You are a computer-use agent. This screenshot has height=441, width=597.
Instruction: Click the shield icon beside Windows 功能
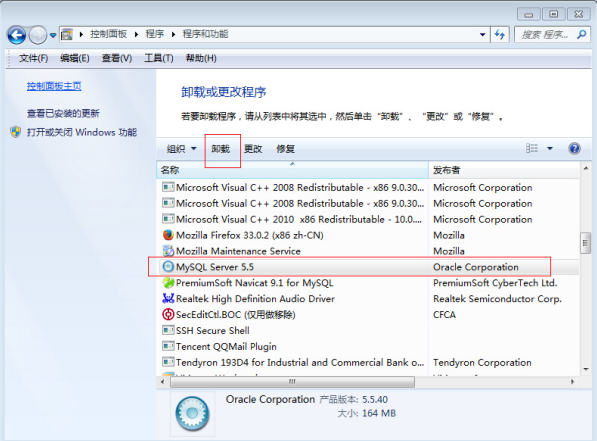16,132
